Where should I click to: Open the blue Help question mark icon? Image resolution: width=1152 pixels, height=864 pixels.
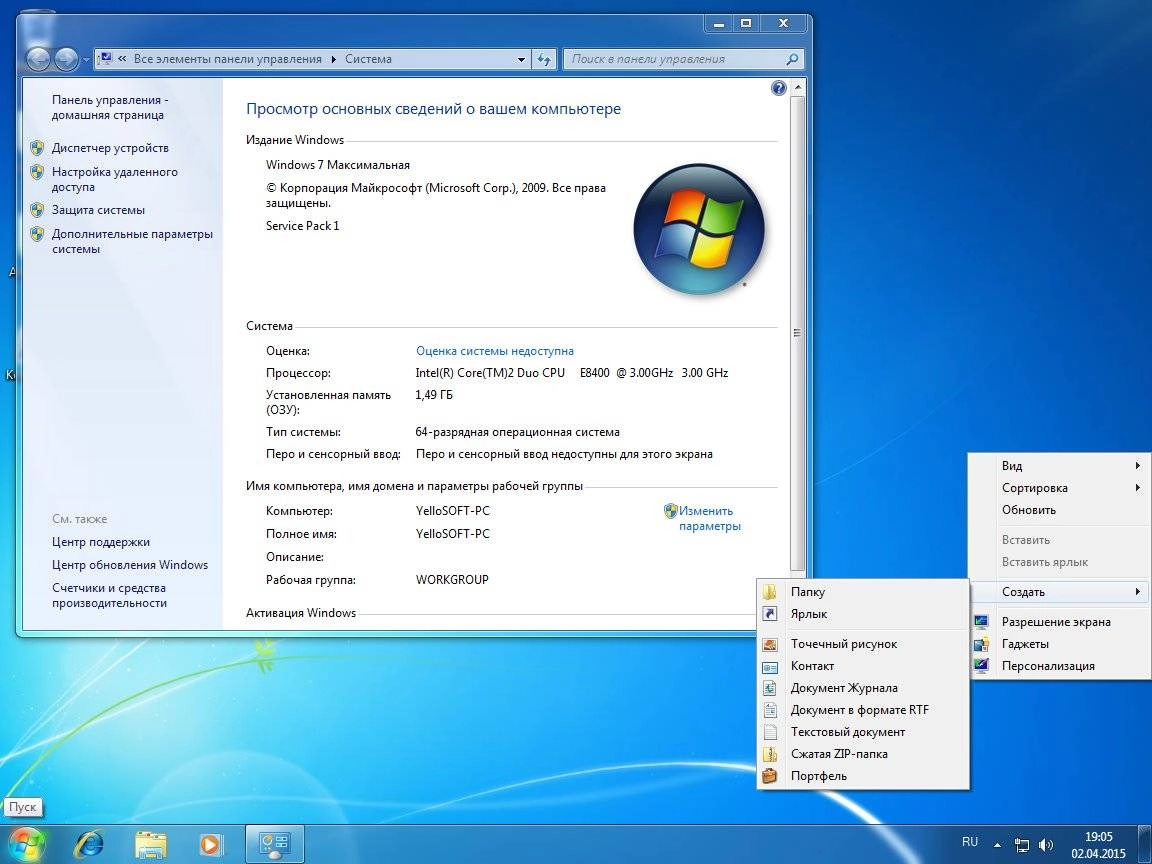779,88
